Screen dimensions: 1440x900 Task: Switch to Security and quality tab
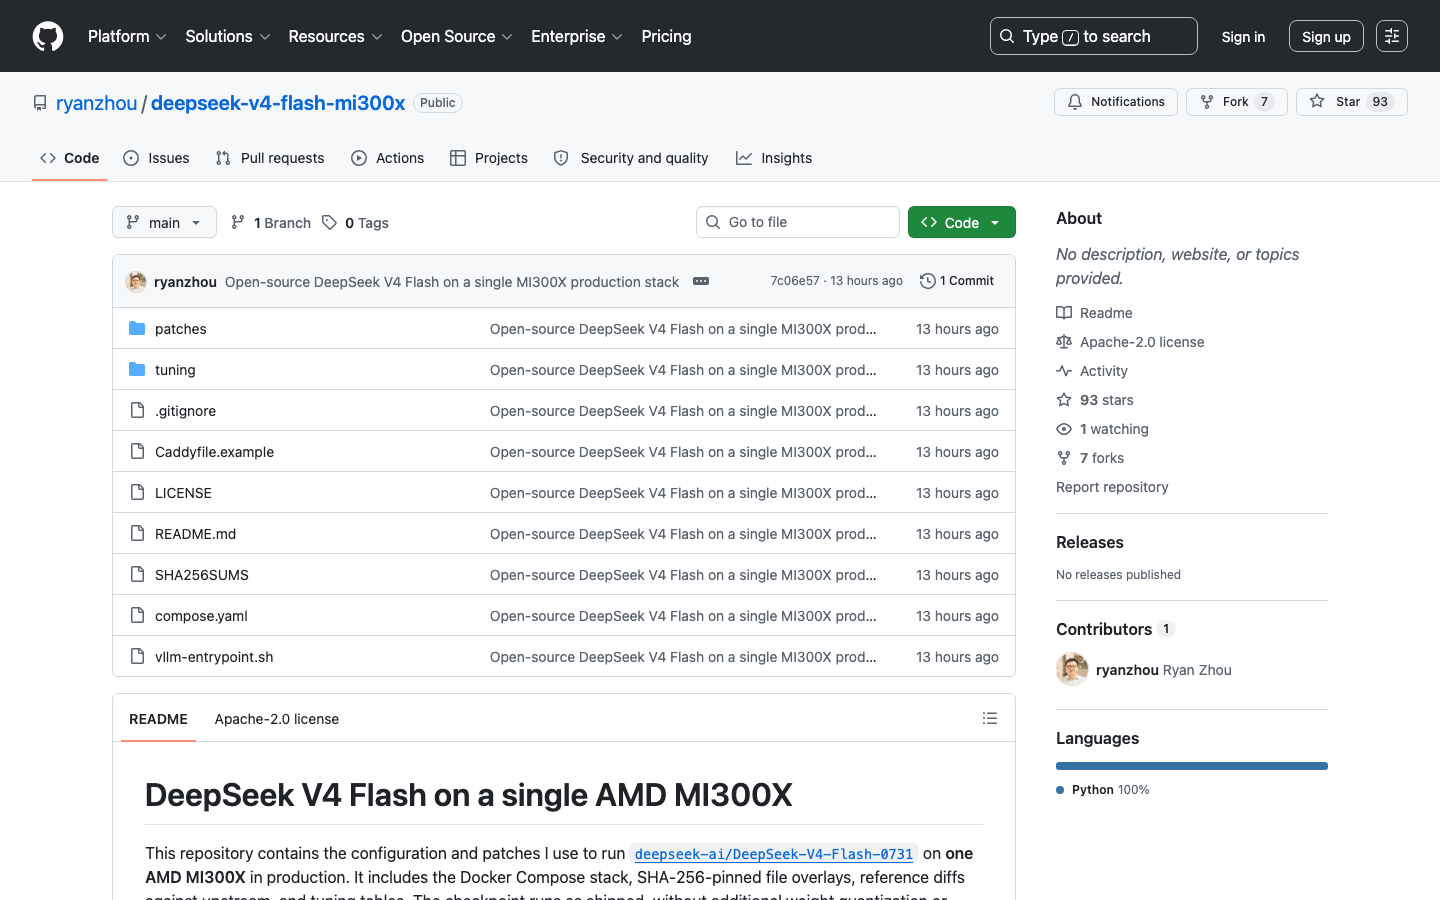631,158
